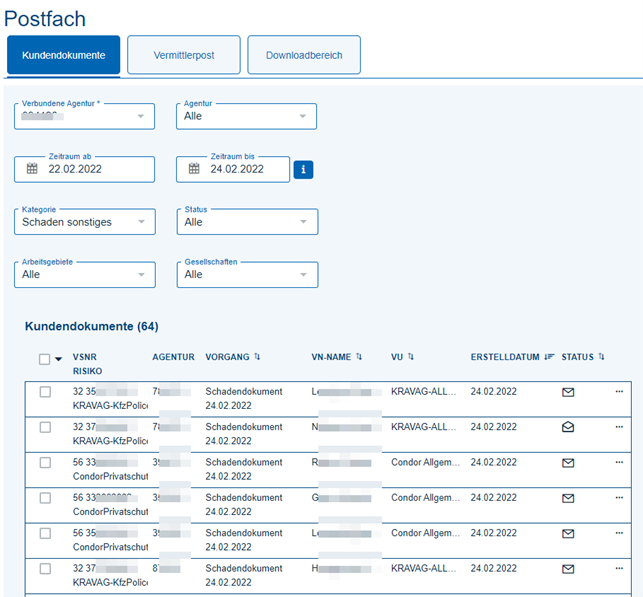Viewport: 643px width, 597px height.
Task: Expand the Gesellschaften dropdown
Action: coord(247,274)
